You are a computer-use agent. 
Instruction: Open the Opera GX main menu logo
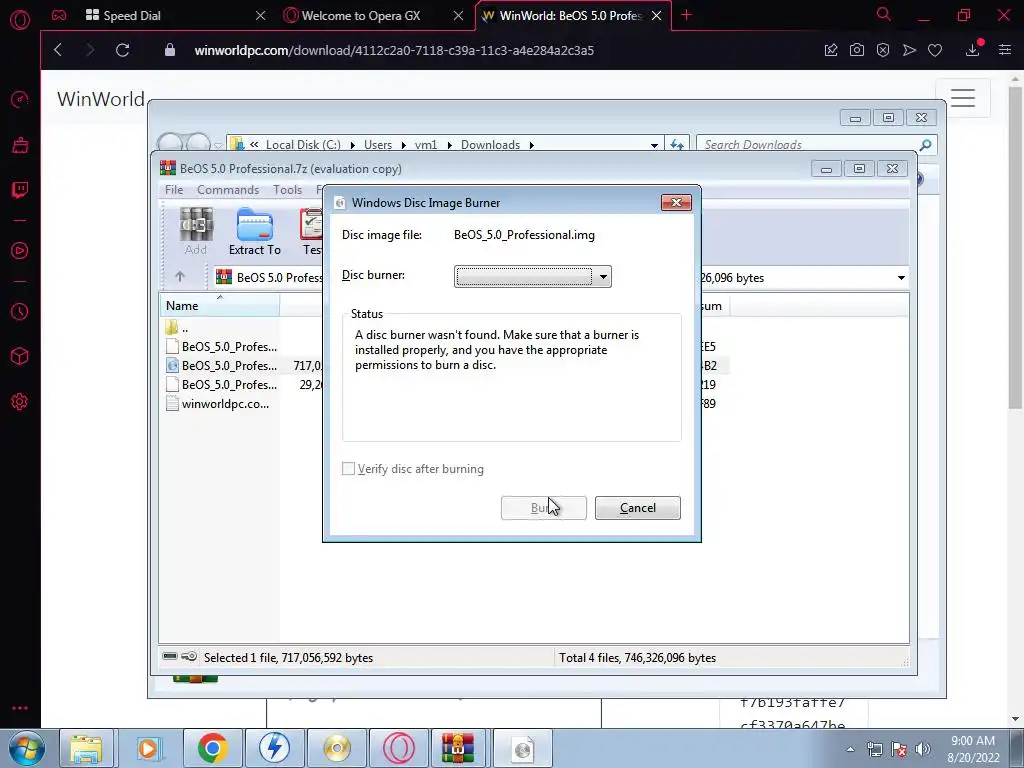click(20, 20)
